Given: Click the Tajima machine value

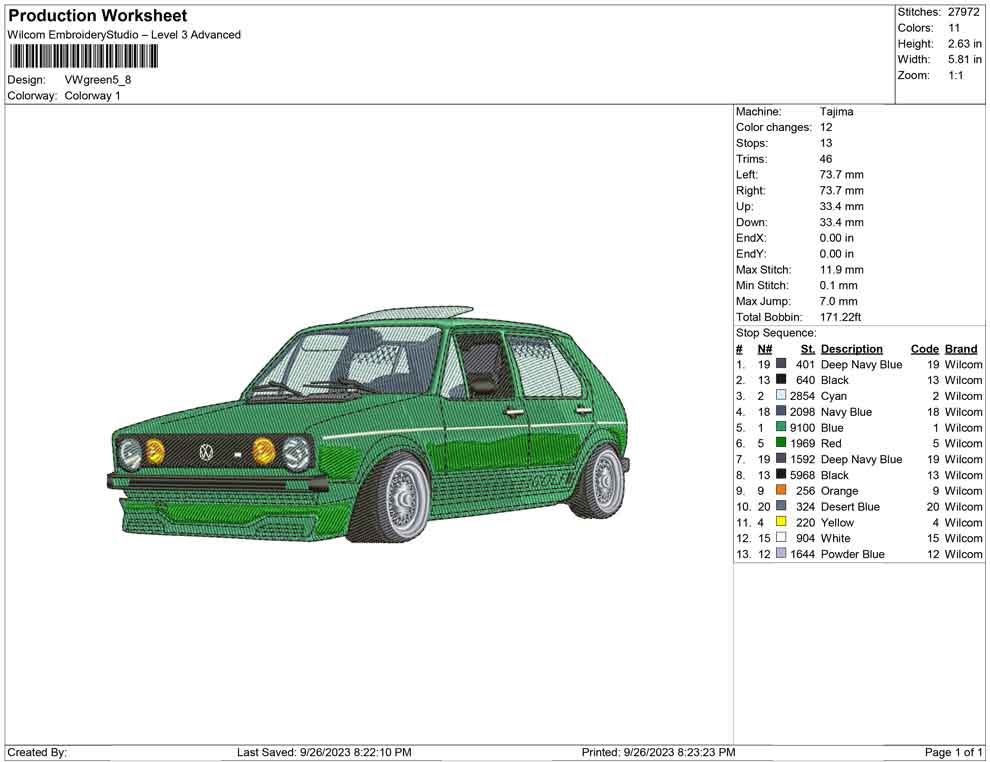Looking at the screenshot, I should [x=836, y=112].
